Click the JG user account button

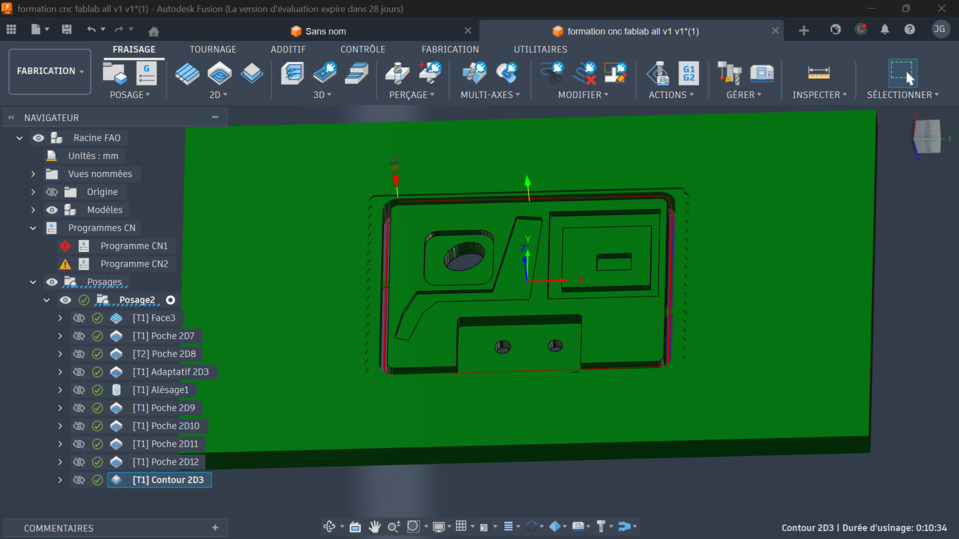click(940, 29)
